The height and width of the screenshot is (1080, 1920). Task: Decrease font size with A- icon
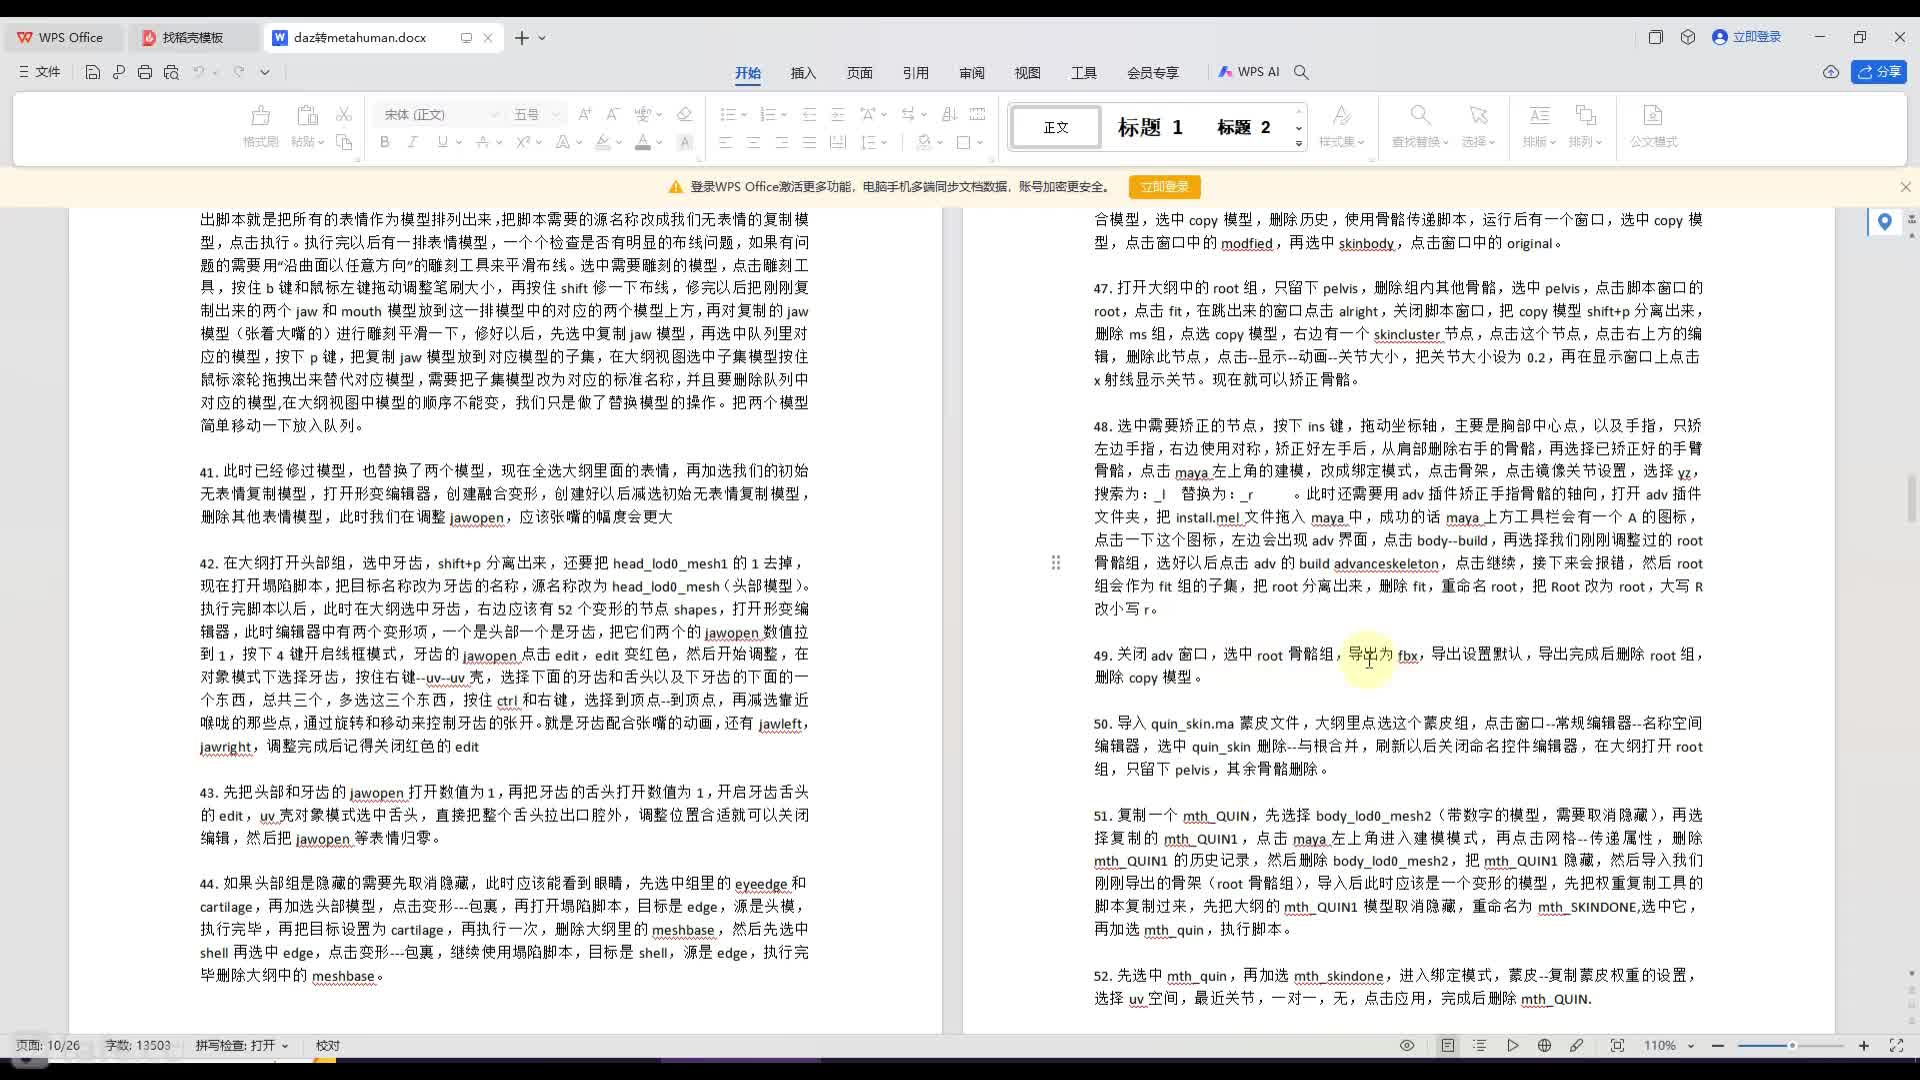(613, 114)
